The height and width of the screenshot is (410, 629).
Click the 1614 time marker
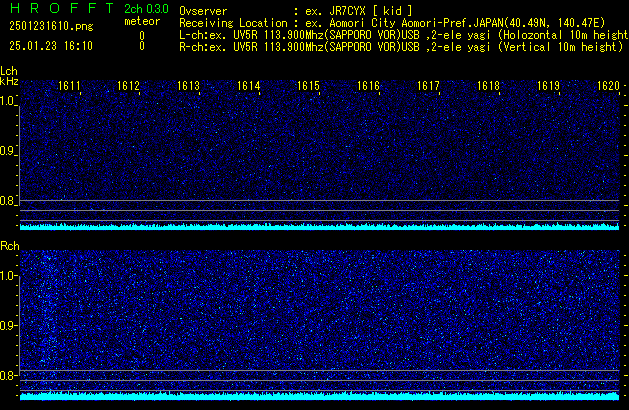[249, 86]
